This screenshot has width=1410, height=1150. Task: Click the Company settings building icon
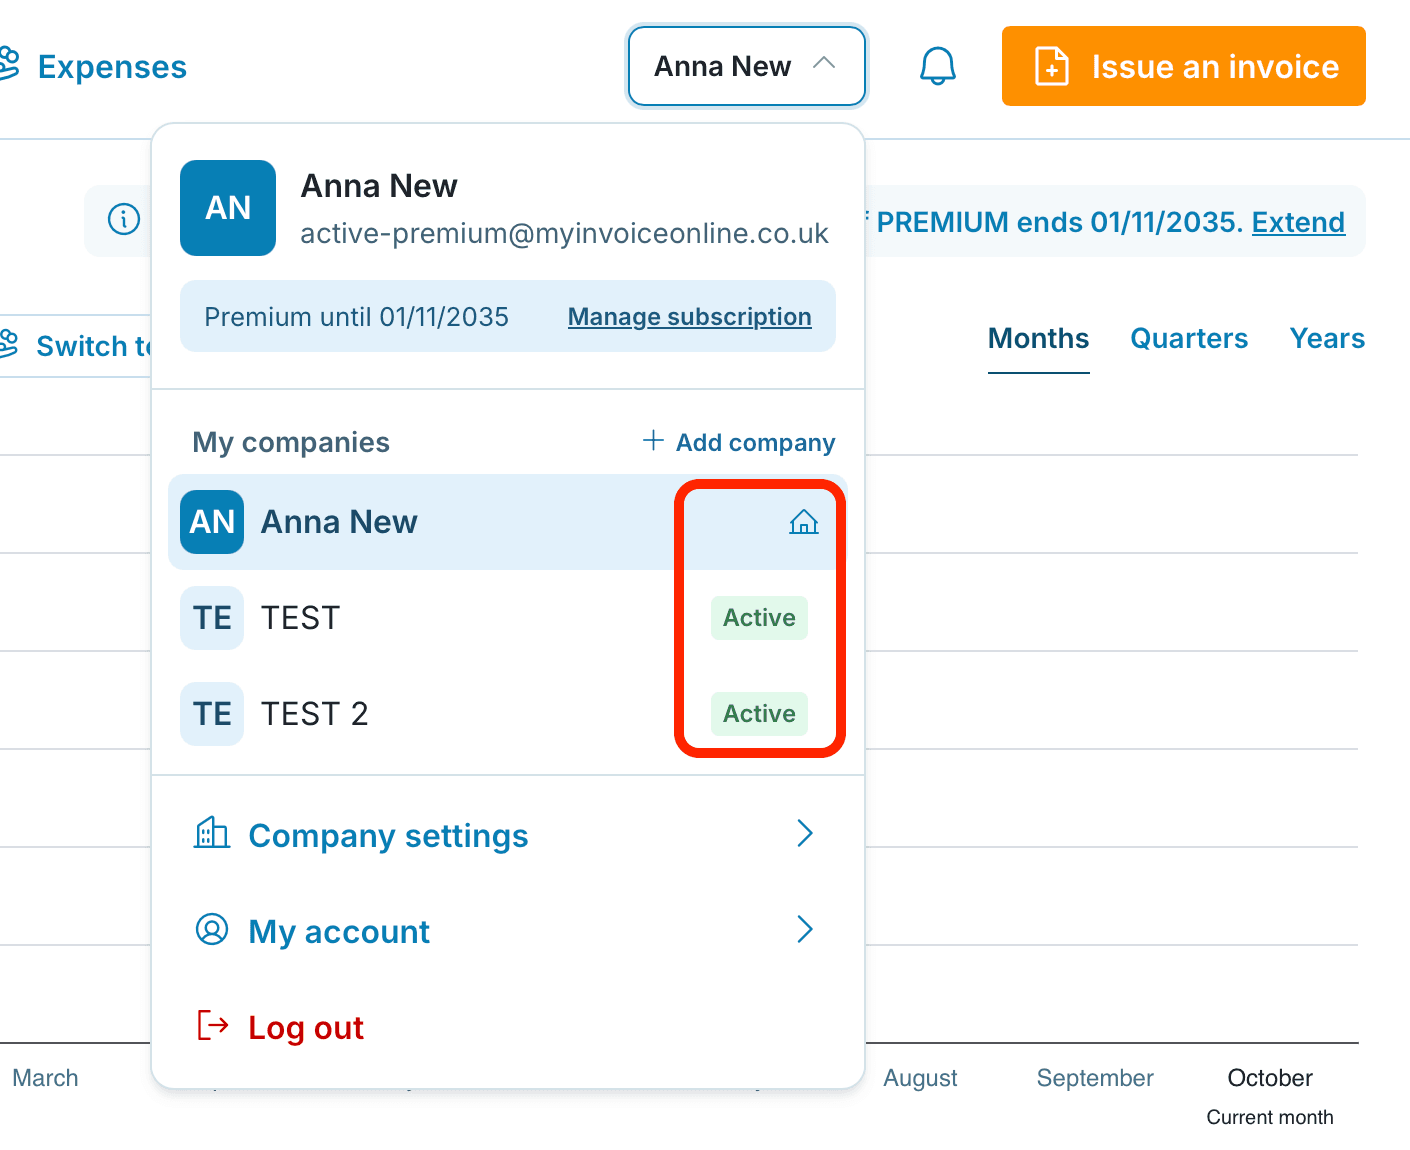pos(211,833)
